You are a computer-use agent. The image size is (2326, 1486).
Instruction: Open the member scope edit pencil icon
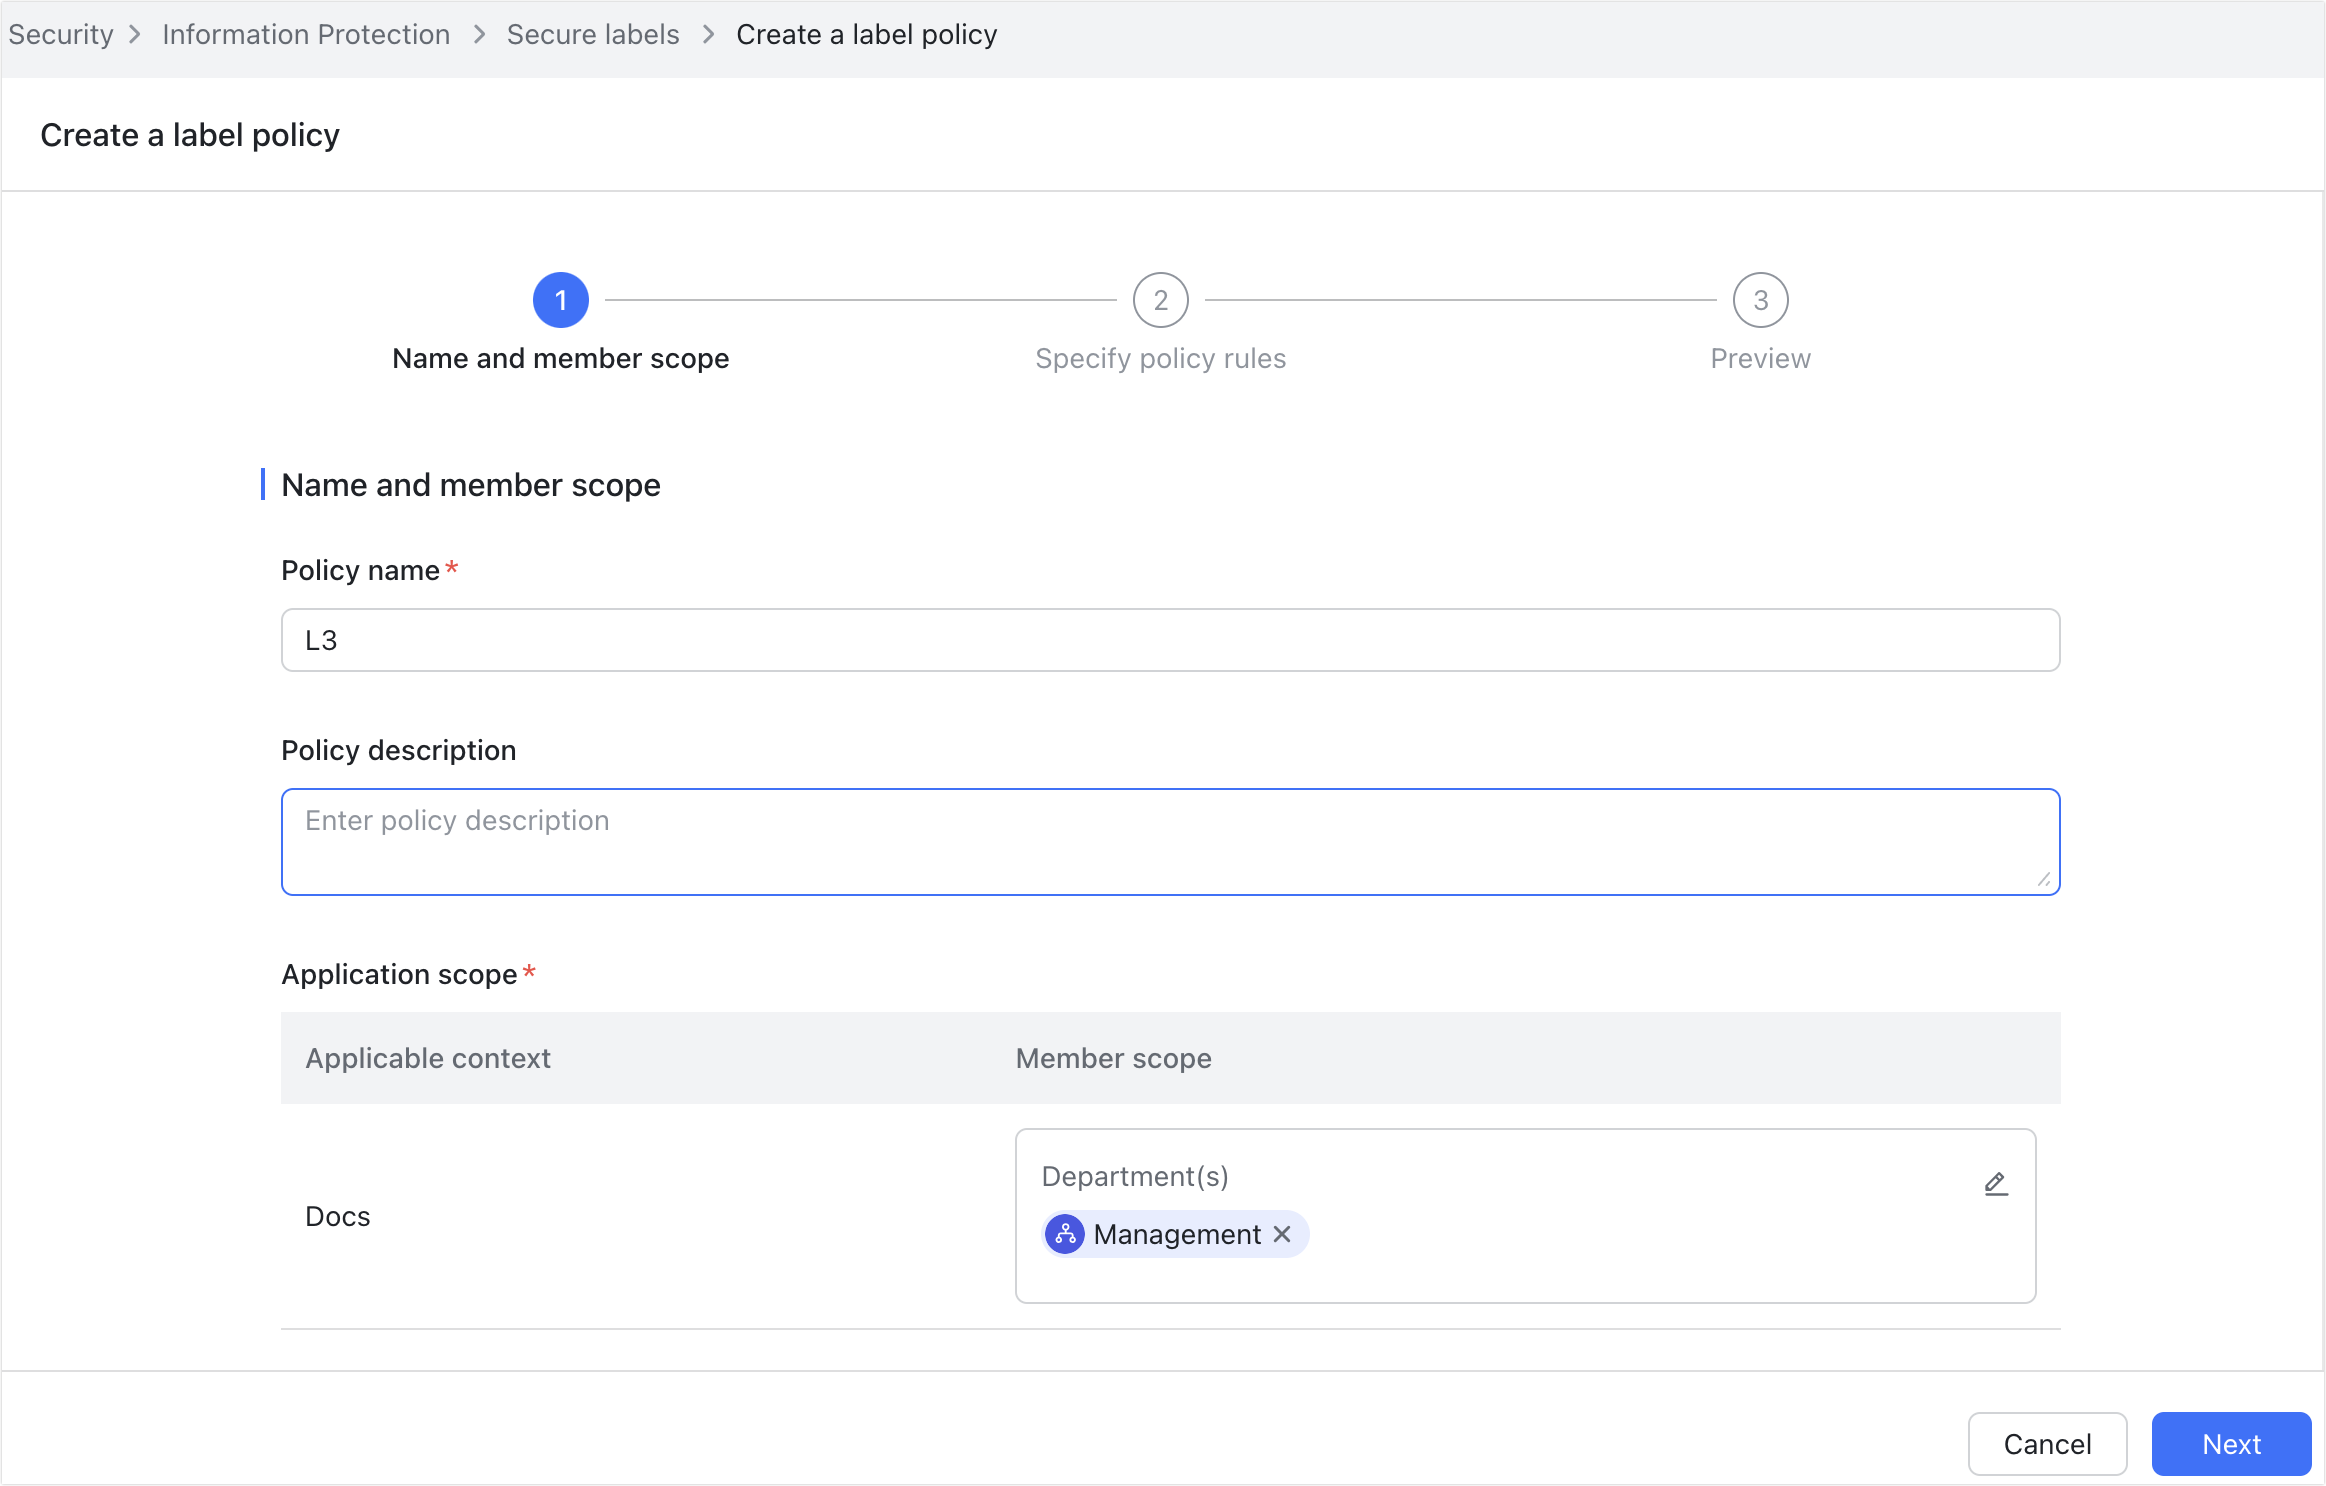click(x=1996, y=1183)
